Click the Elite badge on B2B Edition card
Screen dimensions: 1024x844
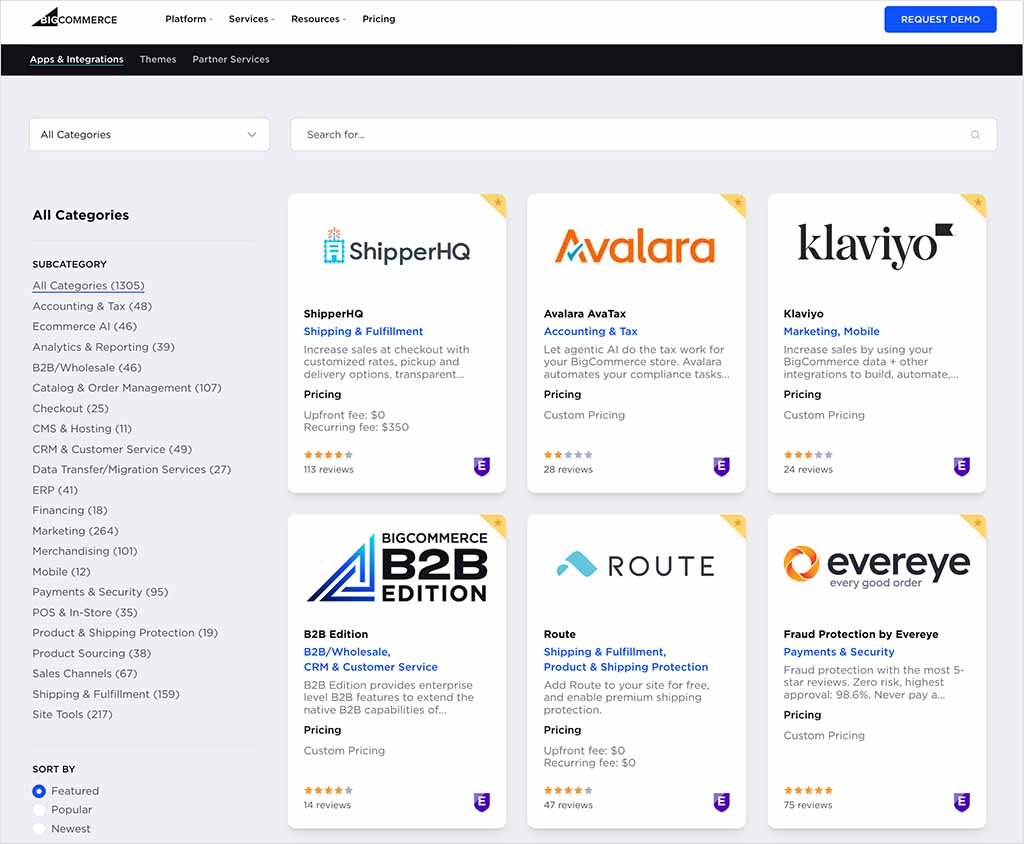tap(481, 802)
